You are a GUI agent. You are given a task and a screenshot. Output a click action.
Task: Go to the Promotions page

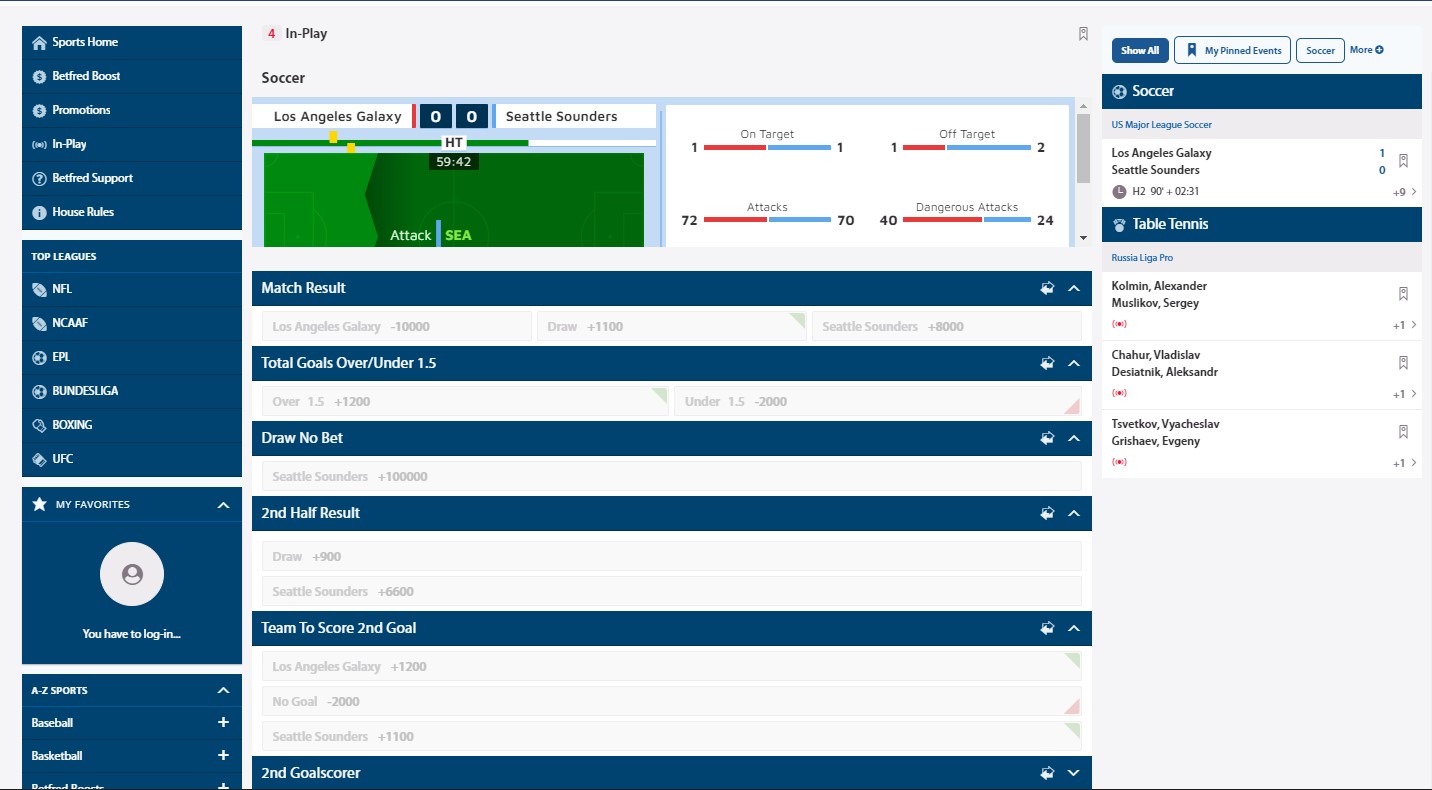coord(132,110)
